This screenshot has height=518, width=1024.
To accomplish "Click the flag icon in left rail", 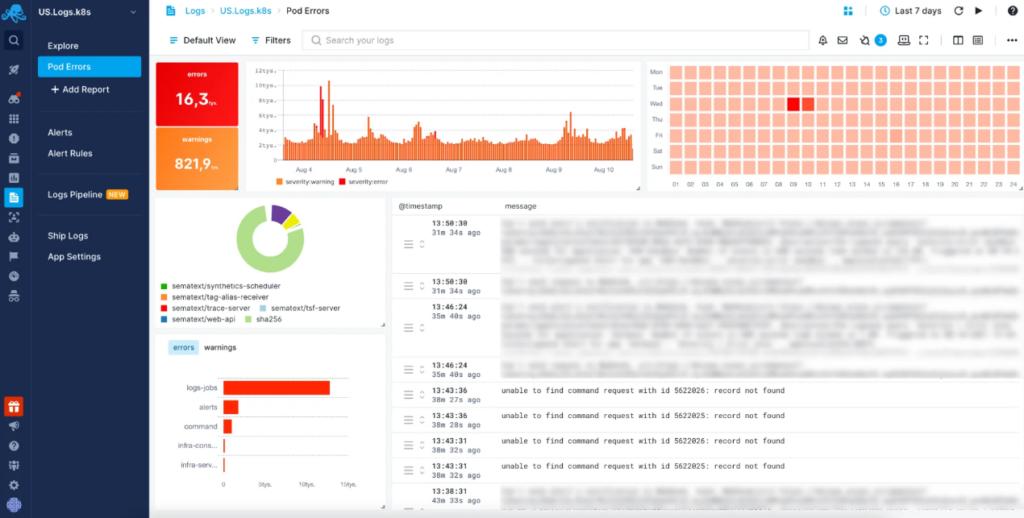I will pyautogui.click(x=14, y=256).
